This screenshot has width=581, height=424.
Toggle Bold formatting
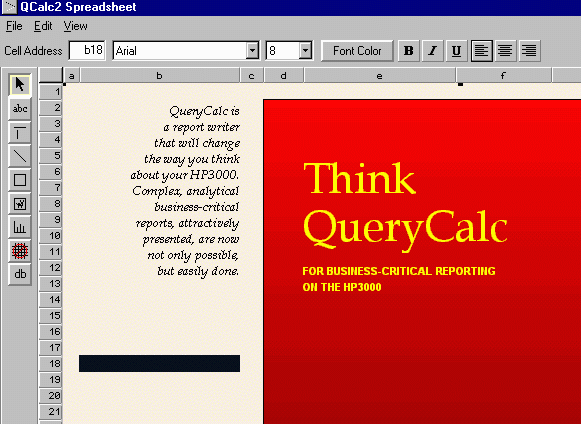[409, 51]
